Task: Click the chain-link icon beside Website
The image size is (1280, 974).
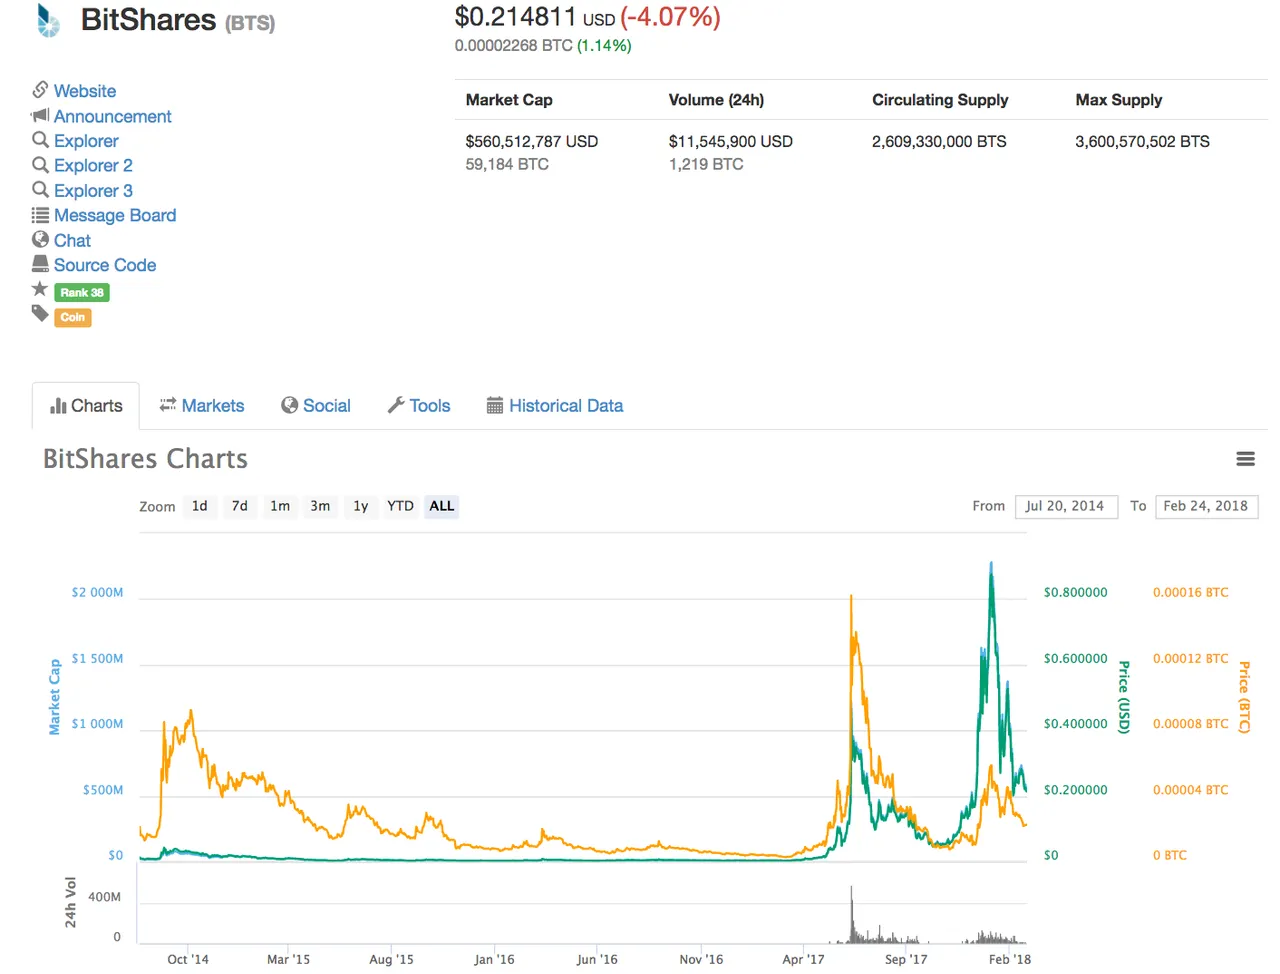Action: point(40,90)
